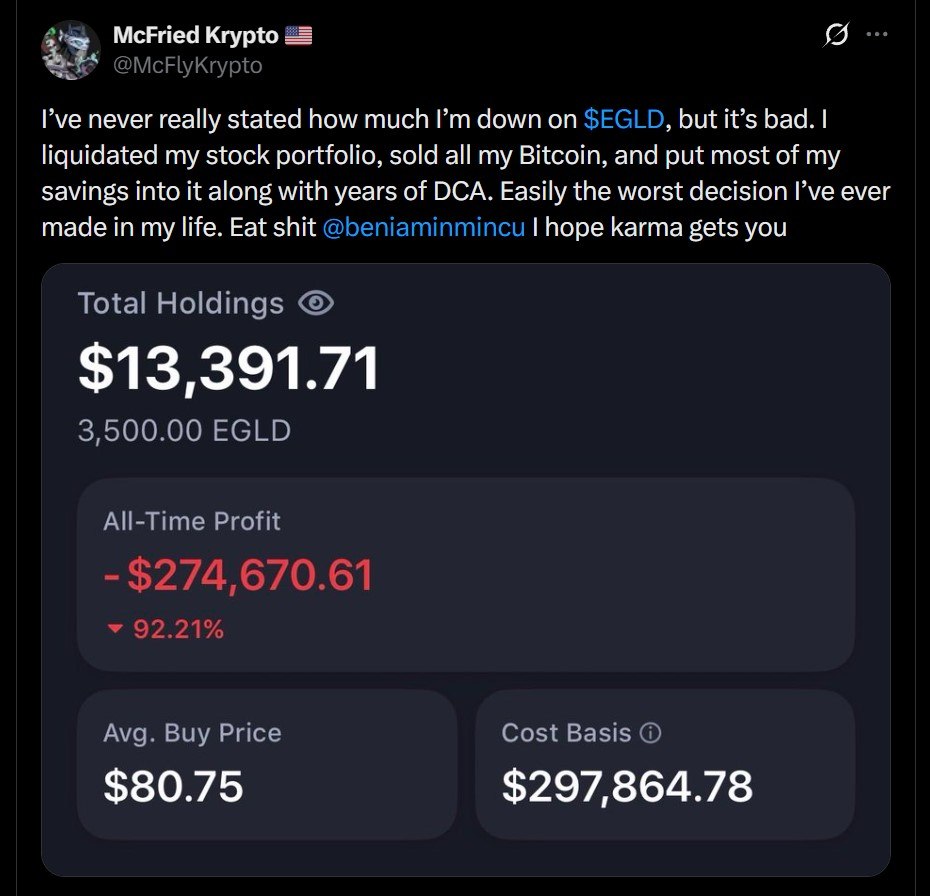
Task: Click the US flag emoji beside name
Action: point(298,35)
